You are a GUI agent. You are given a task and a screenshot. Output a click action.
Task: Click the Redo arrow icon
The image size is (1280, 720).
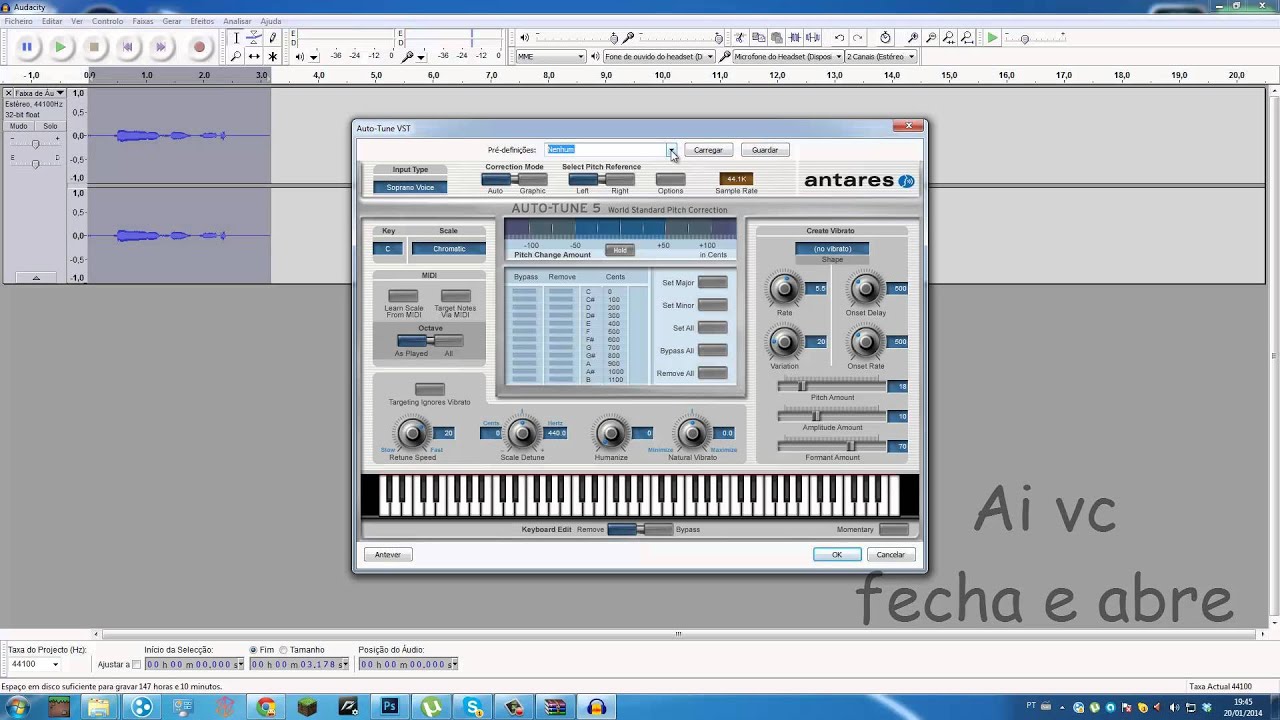pos(858,38)
